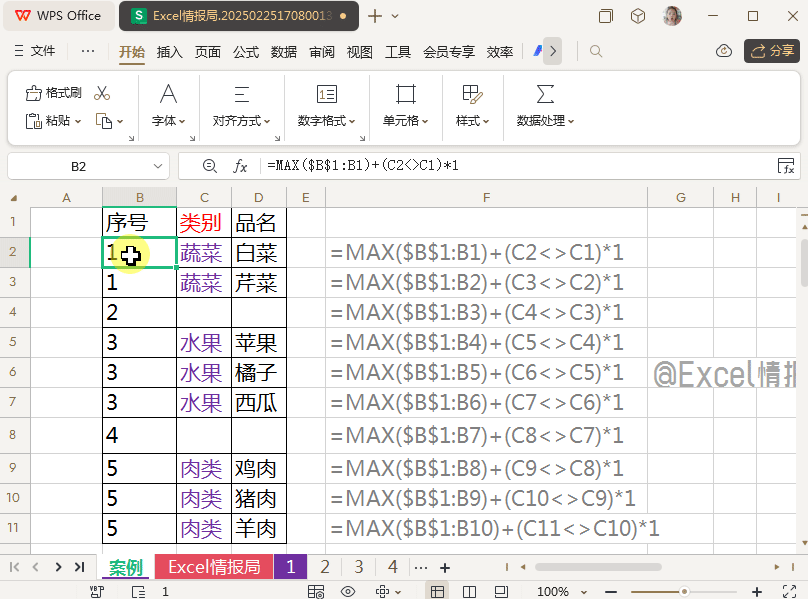808x599 pixels.
Task: Open the search icon in menu bar
Action: pos(596,51)
